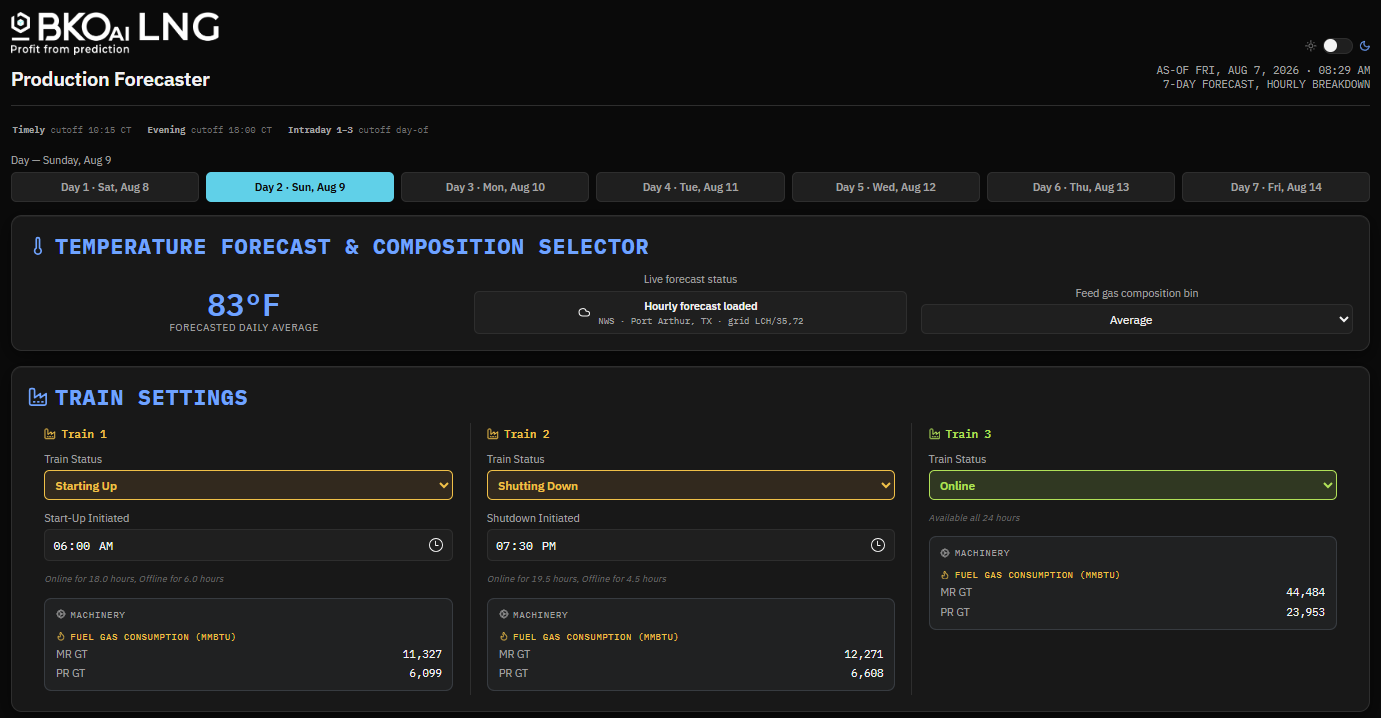This screenshot has height=718, width=1381.
Task: Click the Available all 24 hours note
Action: click(x=974, y=518)
